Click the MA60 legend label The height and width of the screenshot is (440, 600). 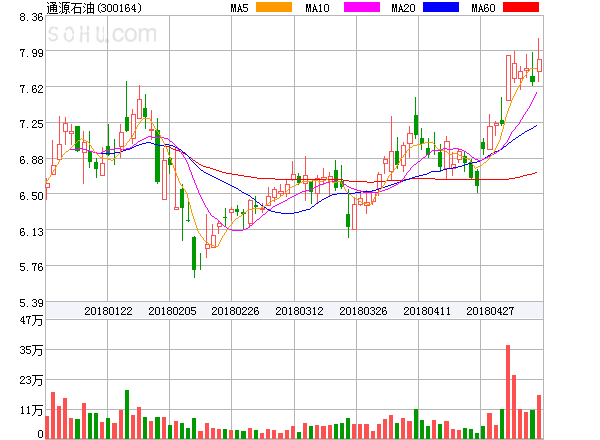[x=483, y=8]
